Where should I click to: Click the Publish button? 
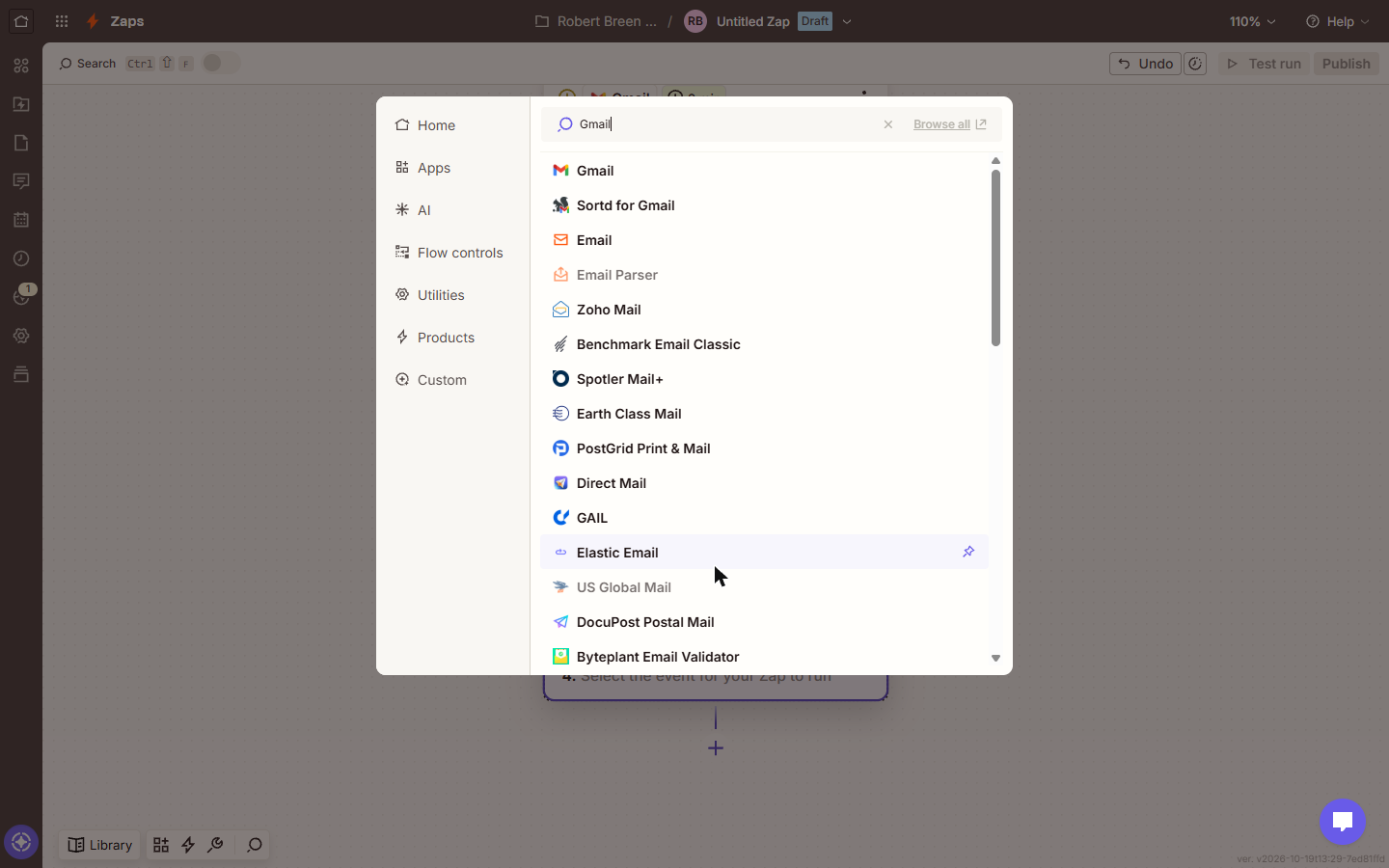tap(1345, 63)
